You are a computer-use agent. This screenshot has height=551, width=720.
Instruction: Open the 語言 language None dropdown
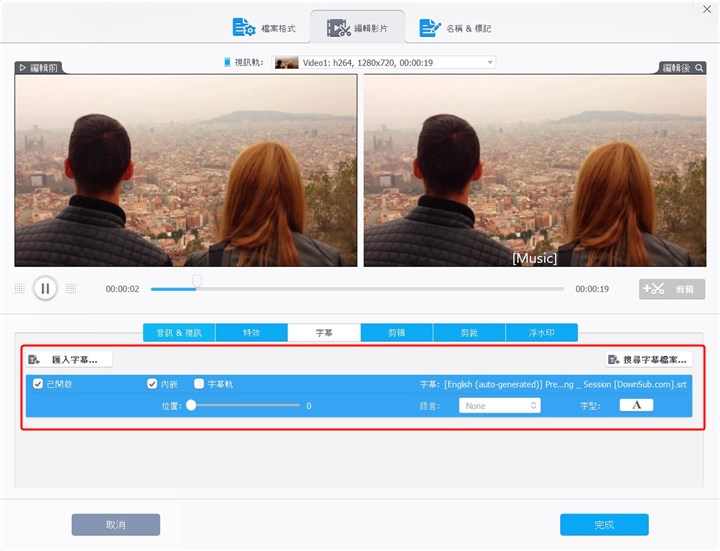pyautogui.click(x=500, y=406)
